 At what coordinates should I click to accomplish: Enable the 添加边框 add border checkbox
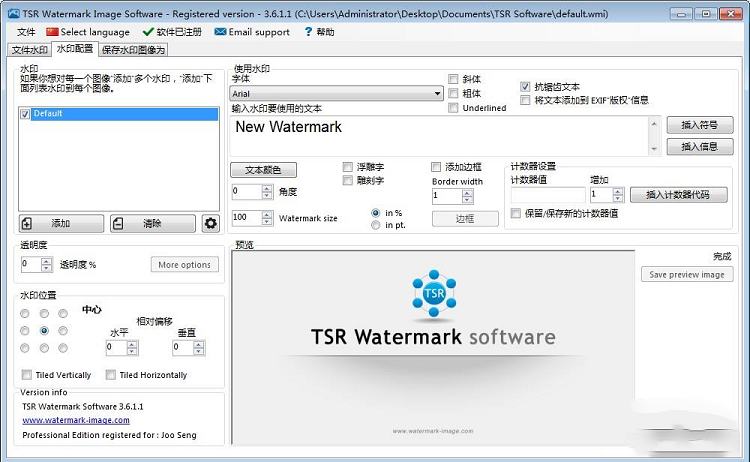(x=436, y=167)
